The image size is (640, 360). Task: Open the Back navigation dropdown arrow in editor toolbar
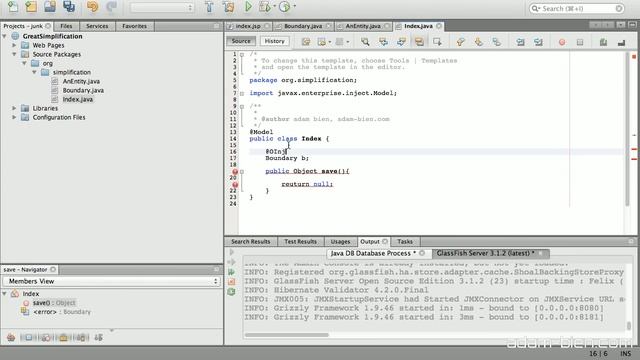click(x=329, y=42)
